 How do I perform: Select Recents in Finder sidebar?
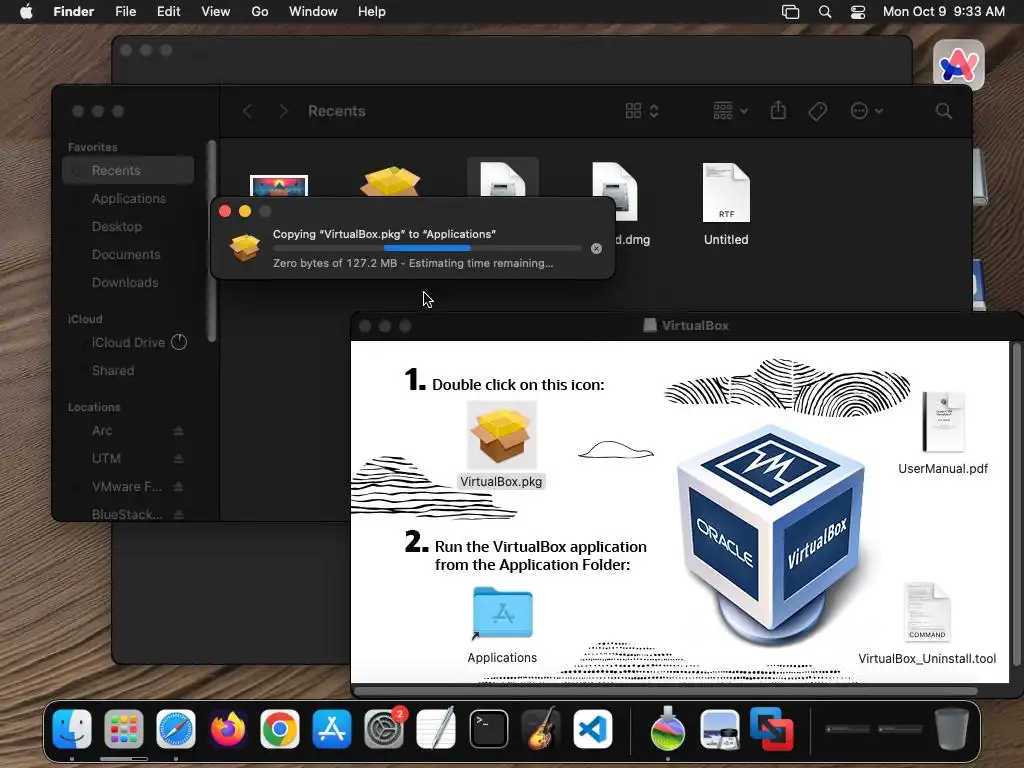[128, 170]
